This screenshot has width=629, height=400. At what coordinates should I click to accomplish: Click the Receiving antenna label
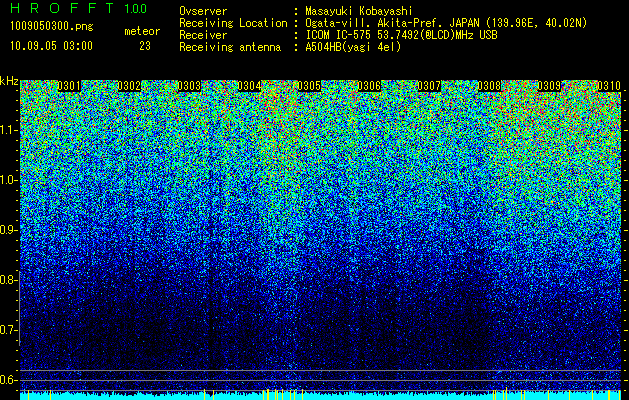point(230,47)
